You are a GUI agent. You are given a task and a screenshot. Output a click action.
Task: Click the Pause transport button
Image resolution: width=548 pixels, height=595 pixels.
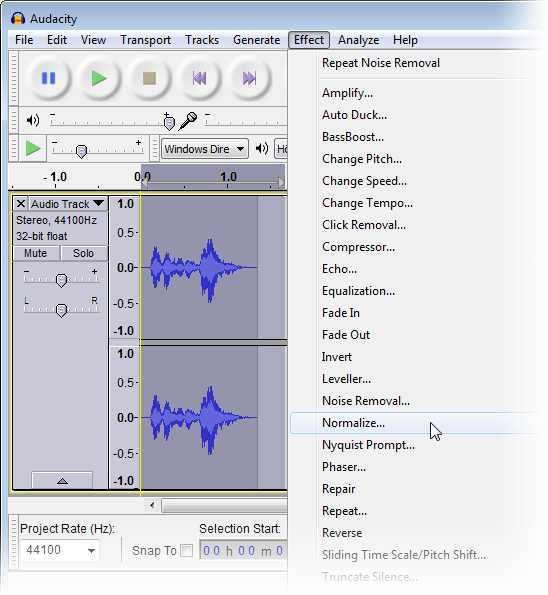click(x=49, y=79)
